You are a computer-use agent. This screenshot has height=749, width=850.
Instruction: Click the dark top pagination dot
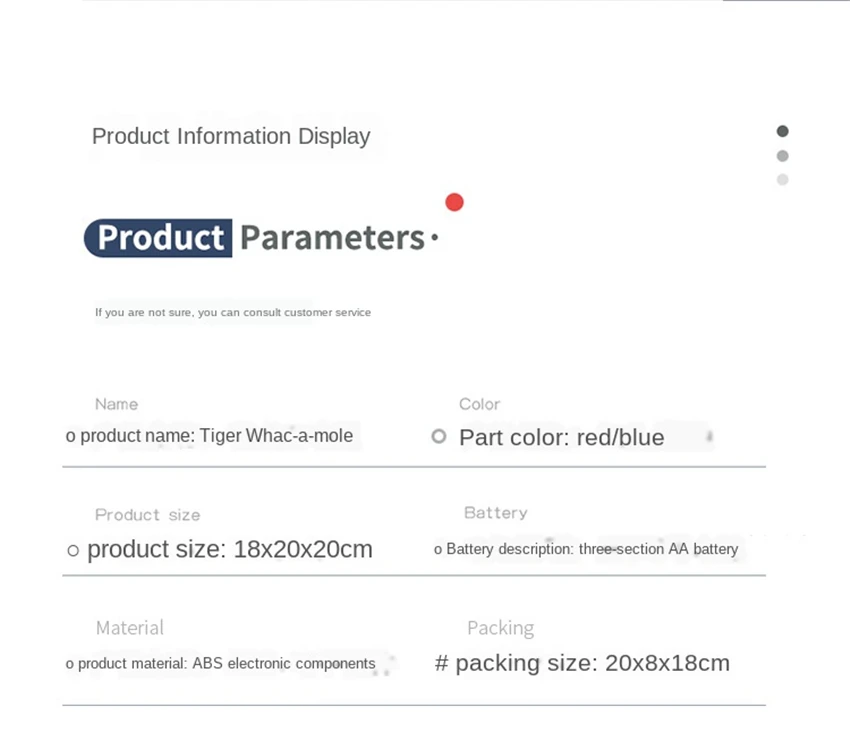click(x=782, y=131)
